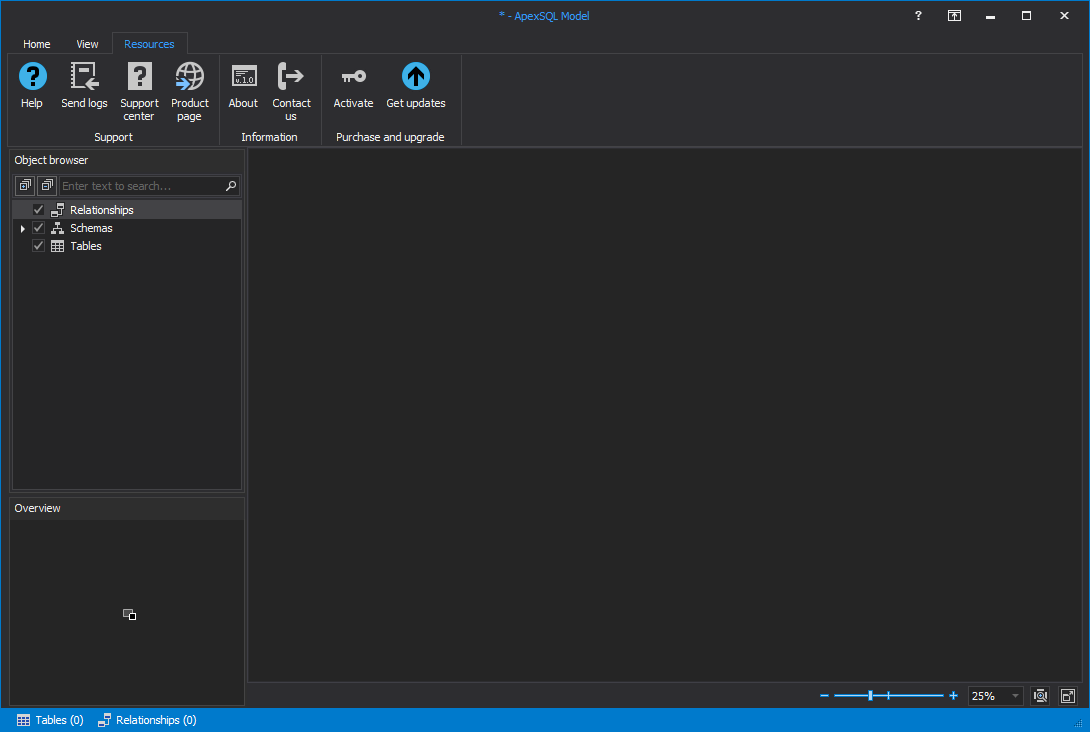The image size is (1090, 732).
Task: Click the Object browser panel title
Action: tap(51, 160)
